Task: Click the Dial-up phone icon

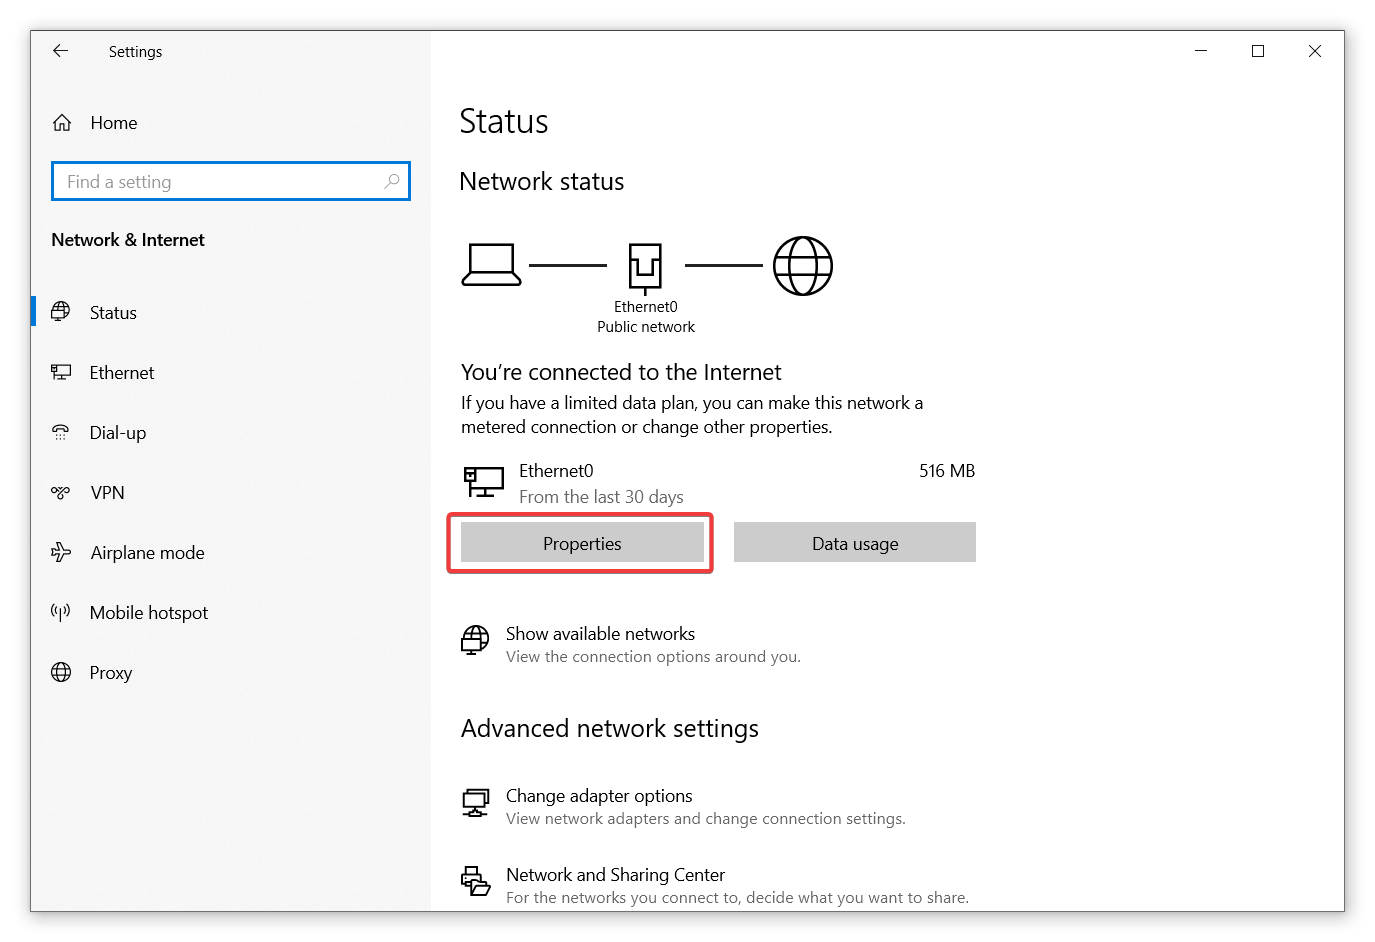Action: tap(61, 432)
